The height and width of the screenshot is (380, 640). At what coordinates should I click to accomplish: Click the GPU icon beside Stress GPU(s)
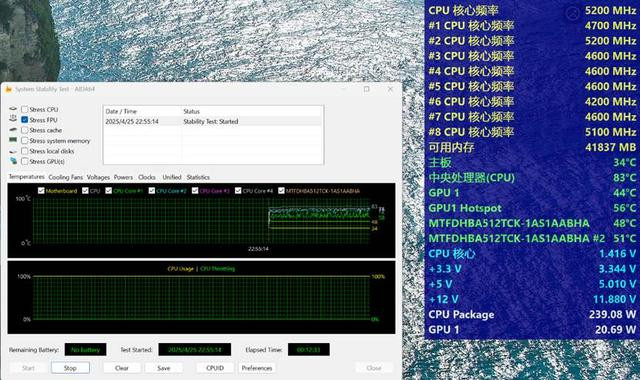click(13, 161)
